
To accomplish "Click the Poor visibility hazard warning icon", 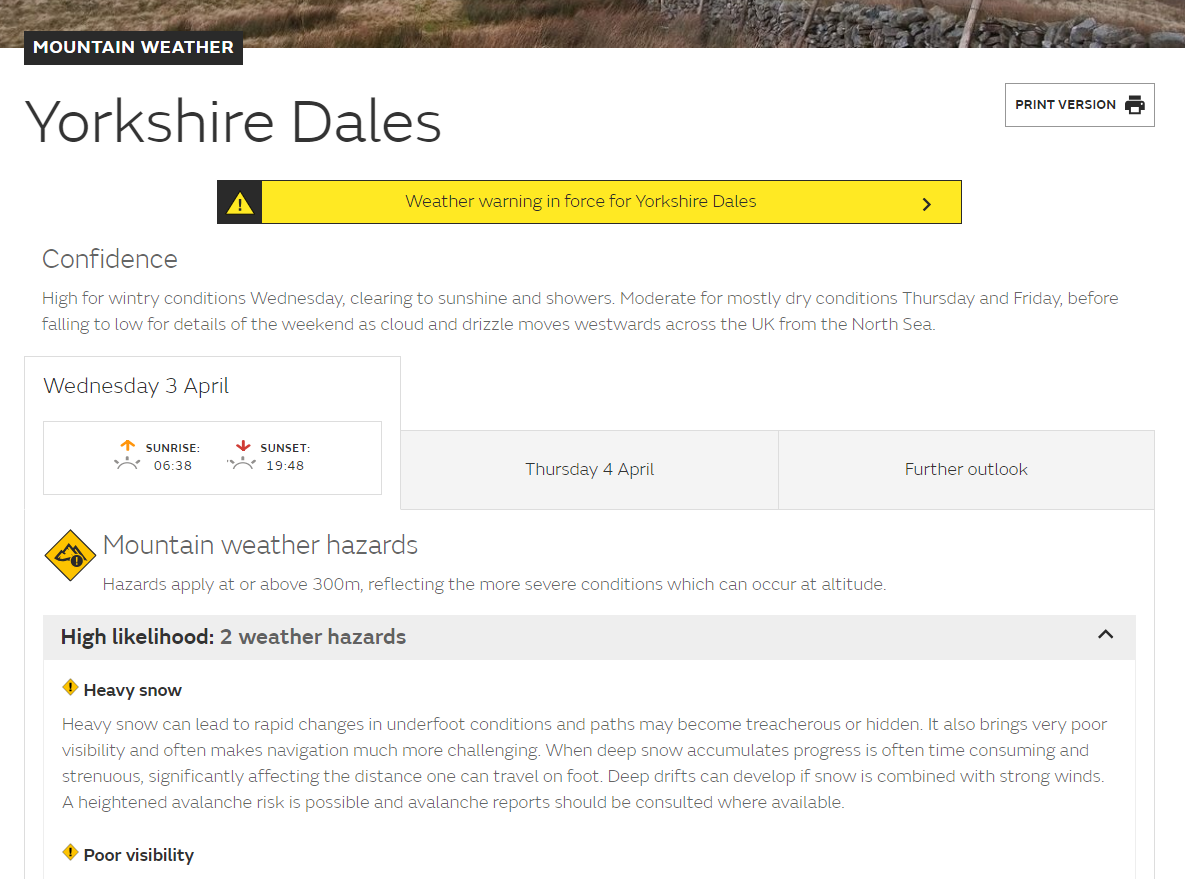I will [x=70, y=852].
